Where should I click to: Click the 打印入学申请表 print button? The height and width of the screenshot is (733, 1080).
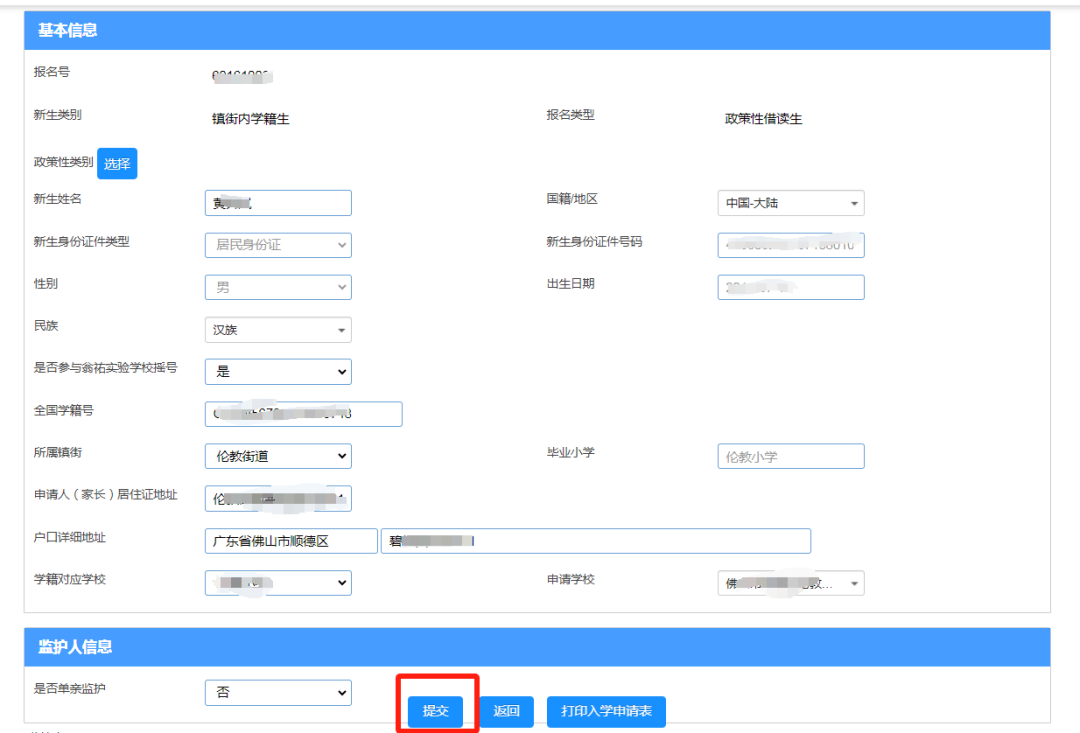point(606,711)
